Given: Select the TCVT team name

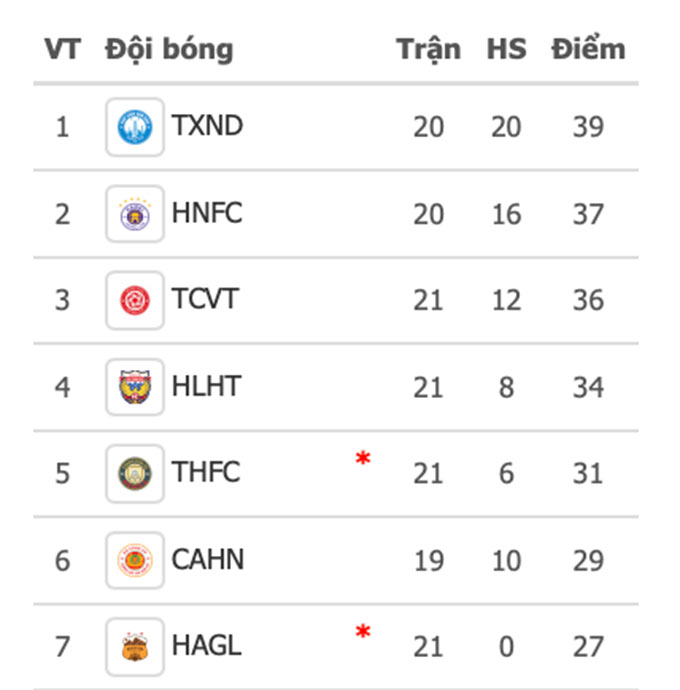Looking at the screenshot, I should tap(205, 299).
